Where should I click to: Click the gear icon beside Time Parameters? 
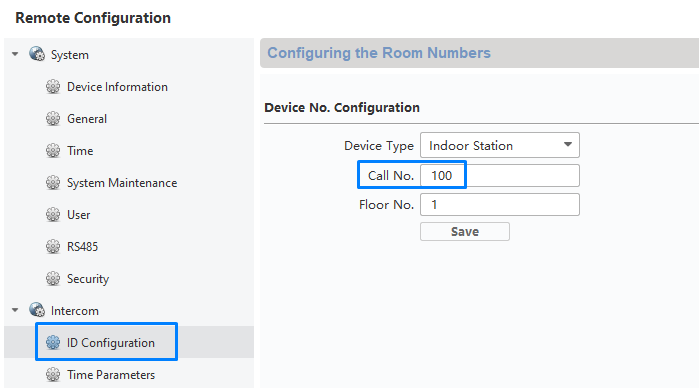coord(53,375)
